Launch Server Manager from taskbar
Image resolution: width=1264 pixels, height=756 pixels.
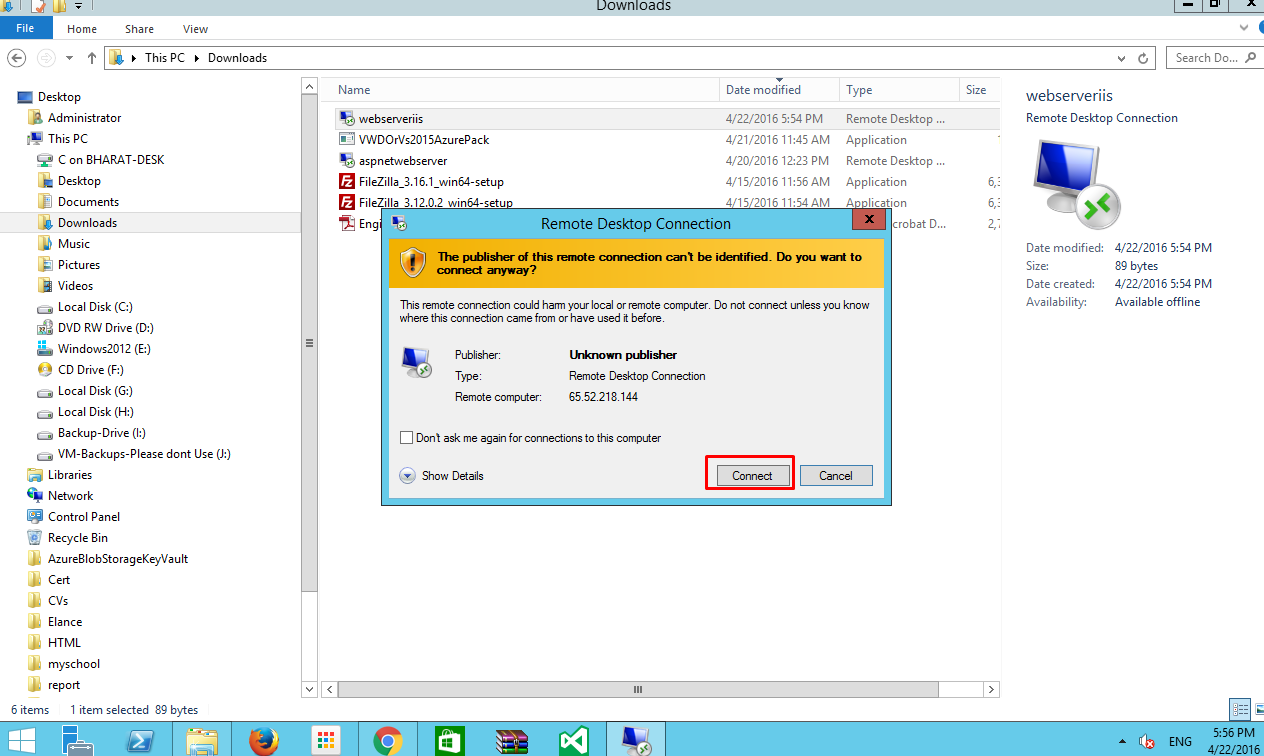[77, 741]
